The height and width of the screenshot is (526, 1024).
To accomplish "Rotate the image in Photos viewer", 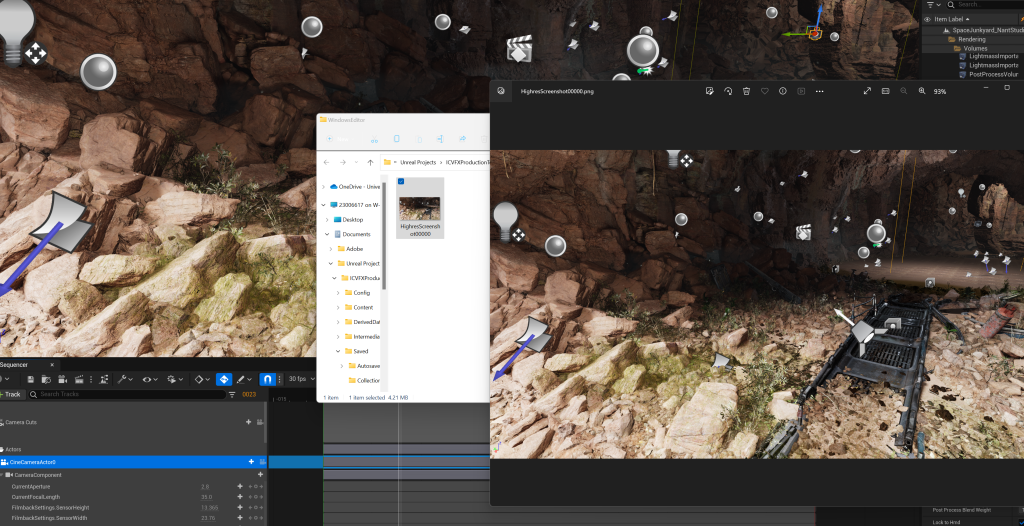I will click(728, 91).
